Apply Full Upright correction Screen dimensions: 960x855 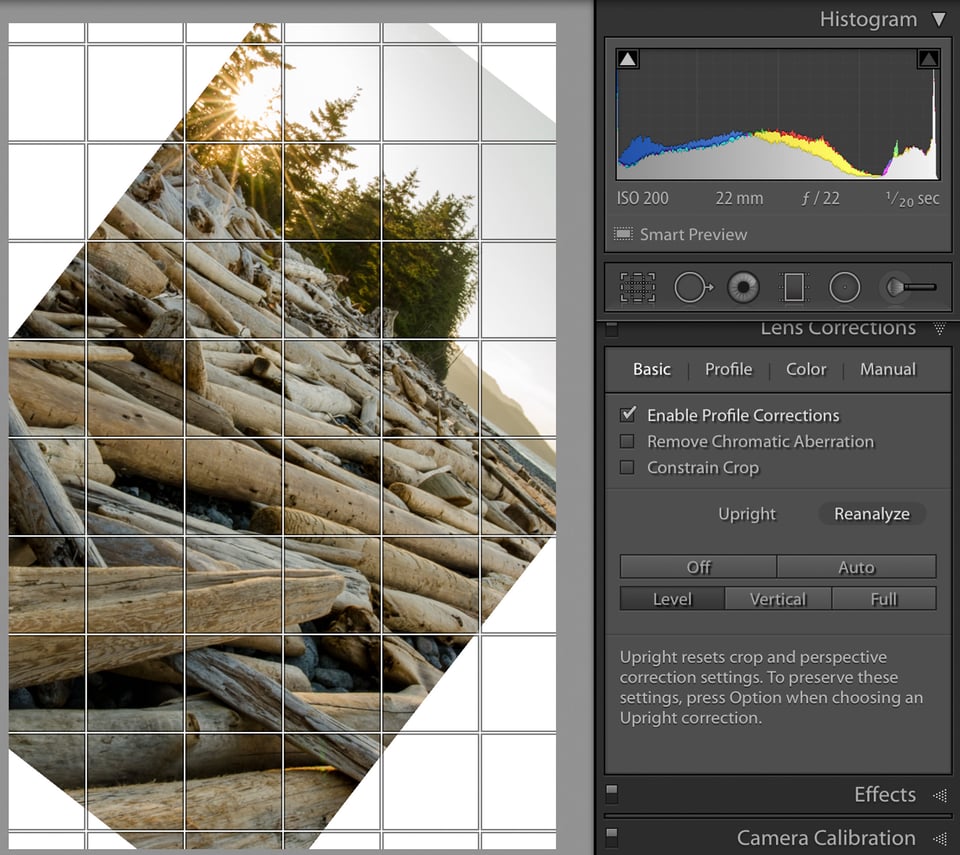click(884, 599)
